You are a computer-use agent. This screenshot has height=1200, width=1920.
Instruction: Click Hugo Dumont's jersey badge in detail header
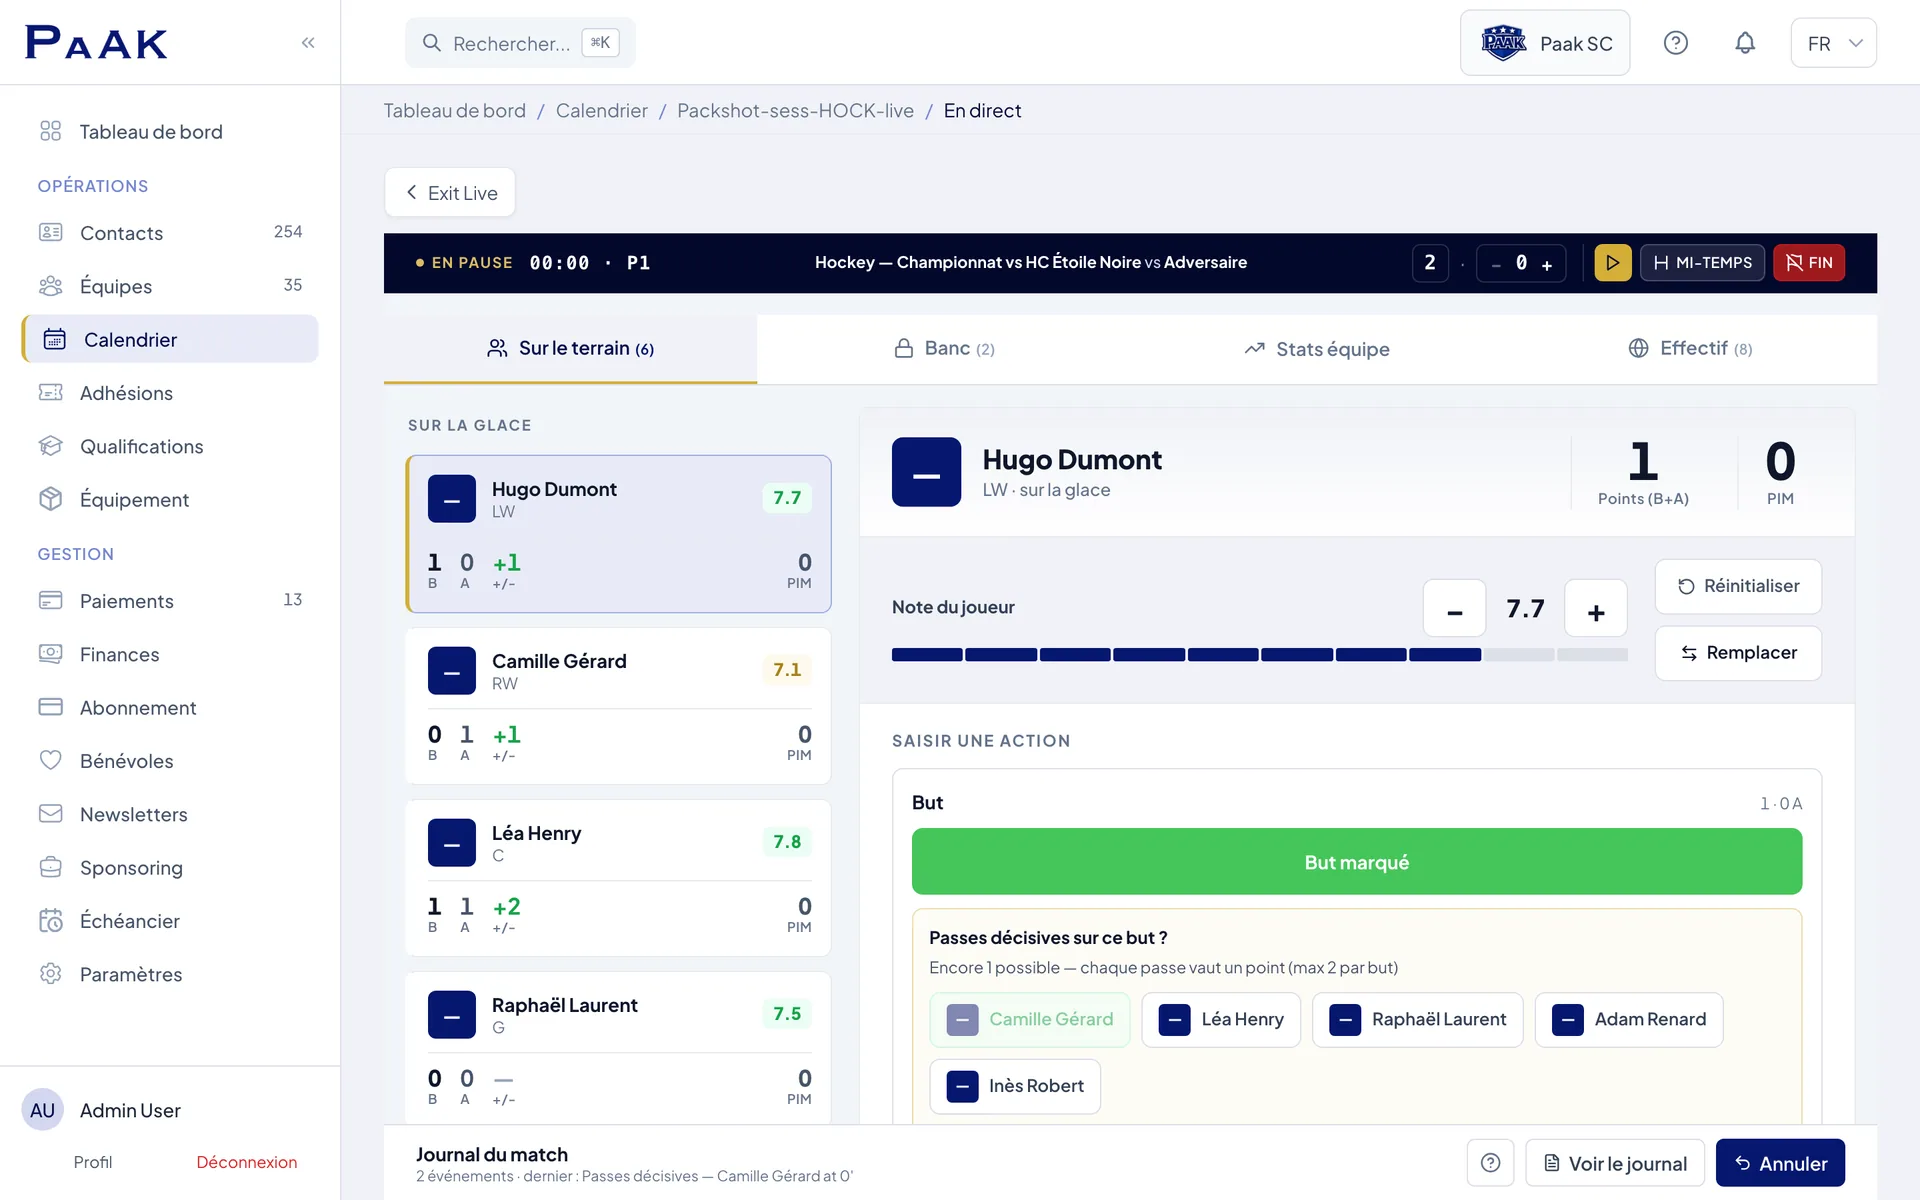point(926,472)
